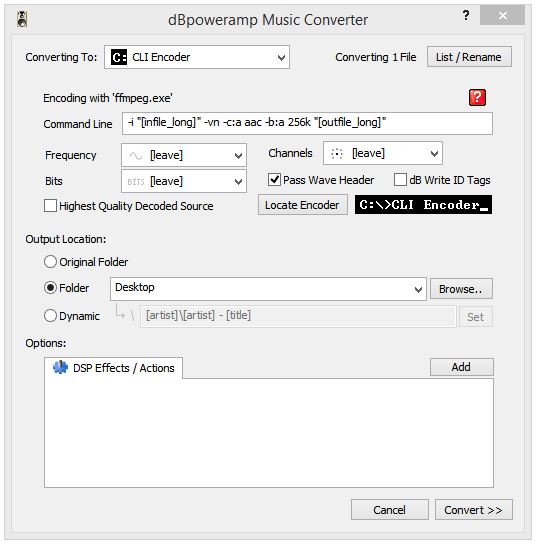Screen dimensions: 538x546
Task: Close the dBpoweramp Music Converter window
Action: [x=502, y=15]
